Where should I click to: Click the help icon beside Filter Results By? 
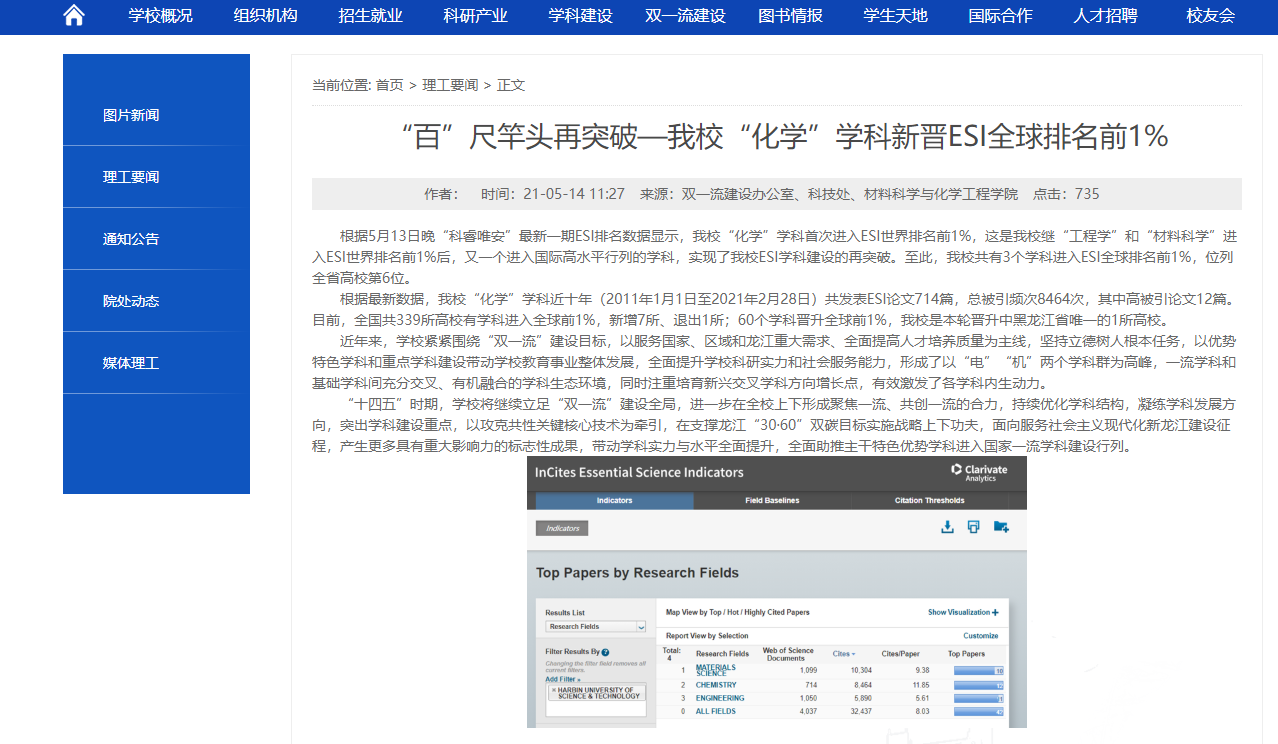coord(606,652)
